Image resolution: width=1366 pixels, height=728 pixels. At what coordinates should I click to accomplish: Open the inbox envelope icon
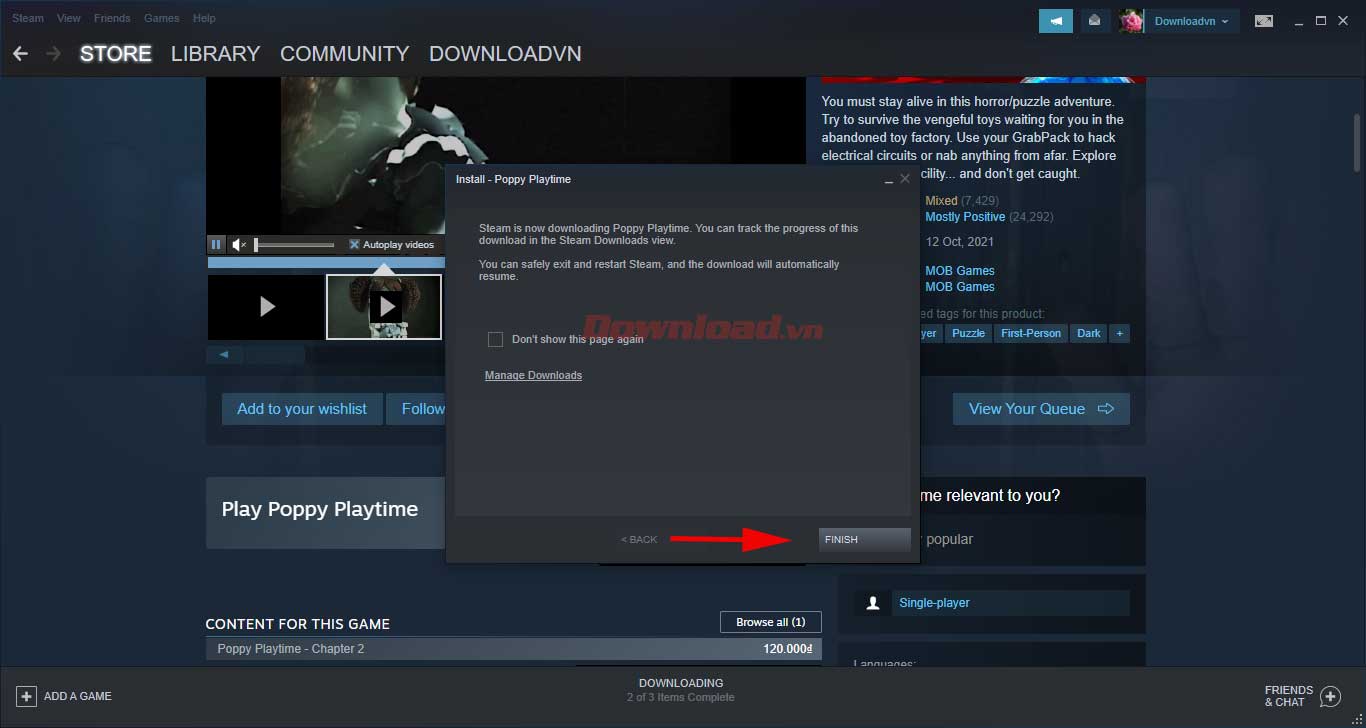tap(1095, 21)
